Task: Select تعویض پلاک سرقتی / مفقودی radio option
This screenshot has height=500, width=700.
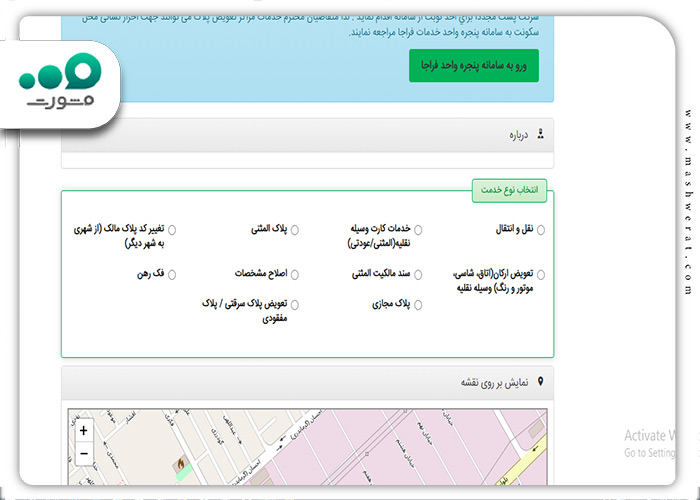Action: pyautogui.click(x=295, y=305)
